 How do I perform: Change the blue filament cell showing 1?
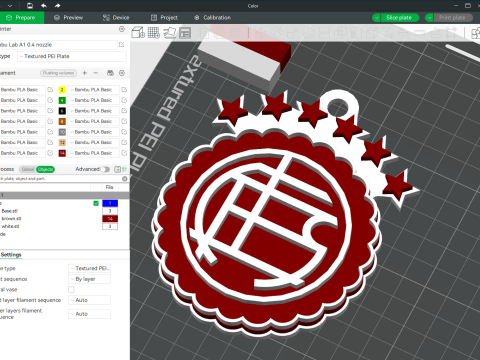110,203
